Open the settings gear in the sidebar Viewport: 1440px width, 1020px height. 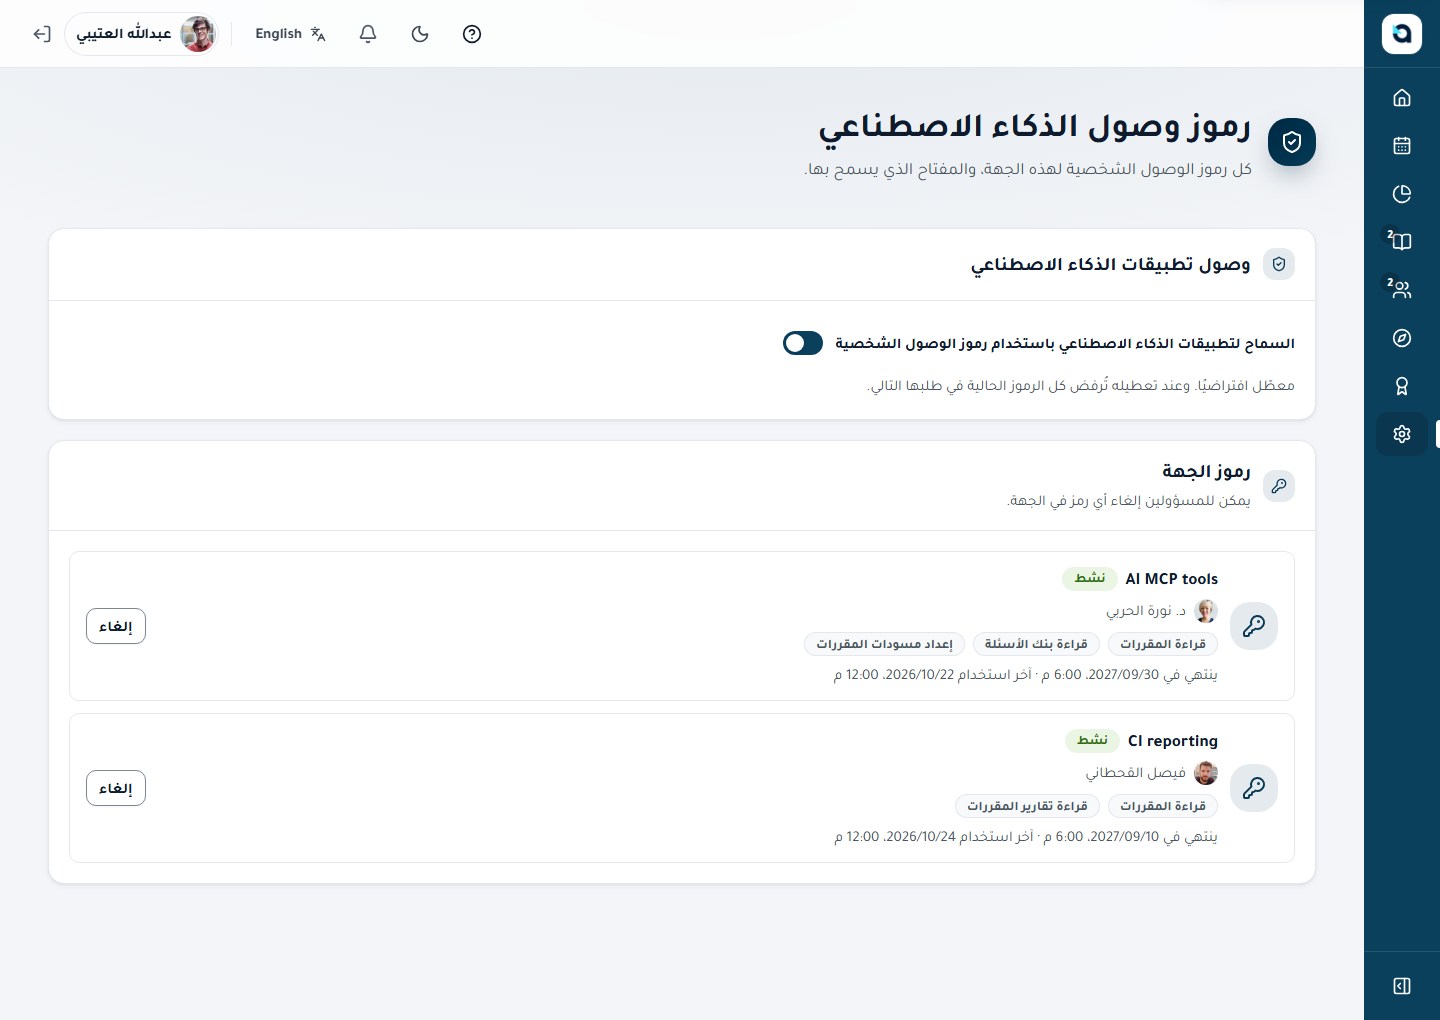point(1401,434)
